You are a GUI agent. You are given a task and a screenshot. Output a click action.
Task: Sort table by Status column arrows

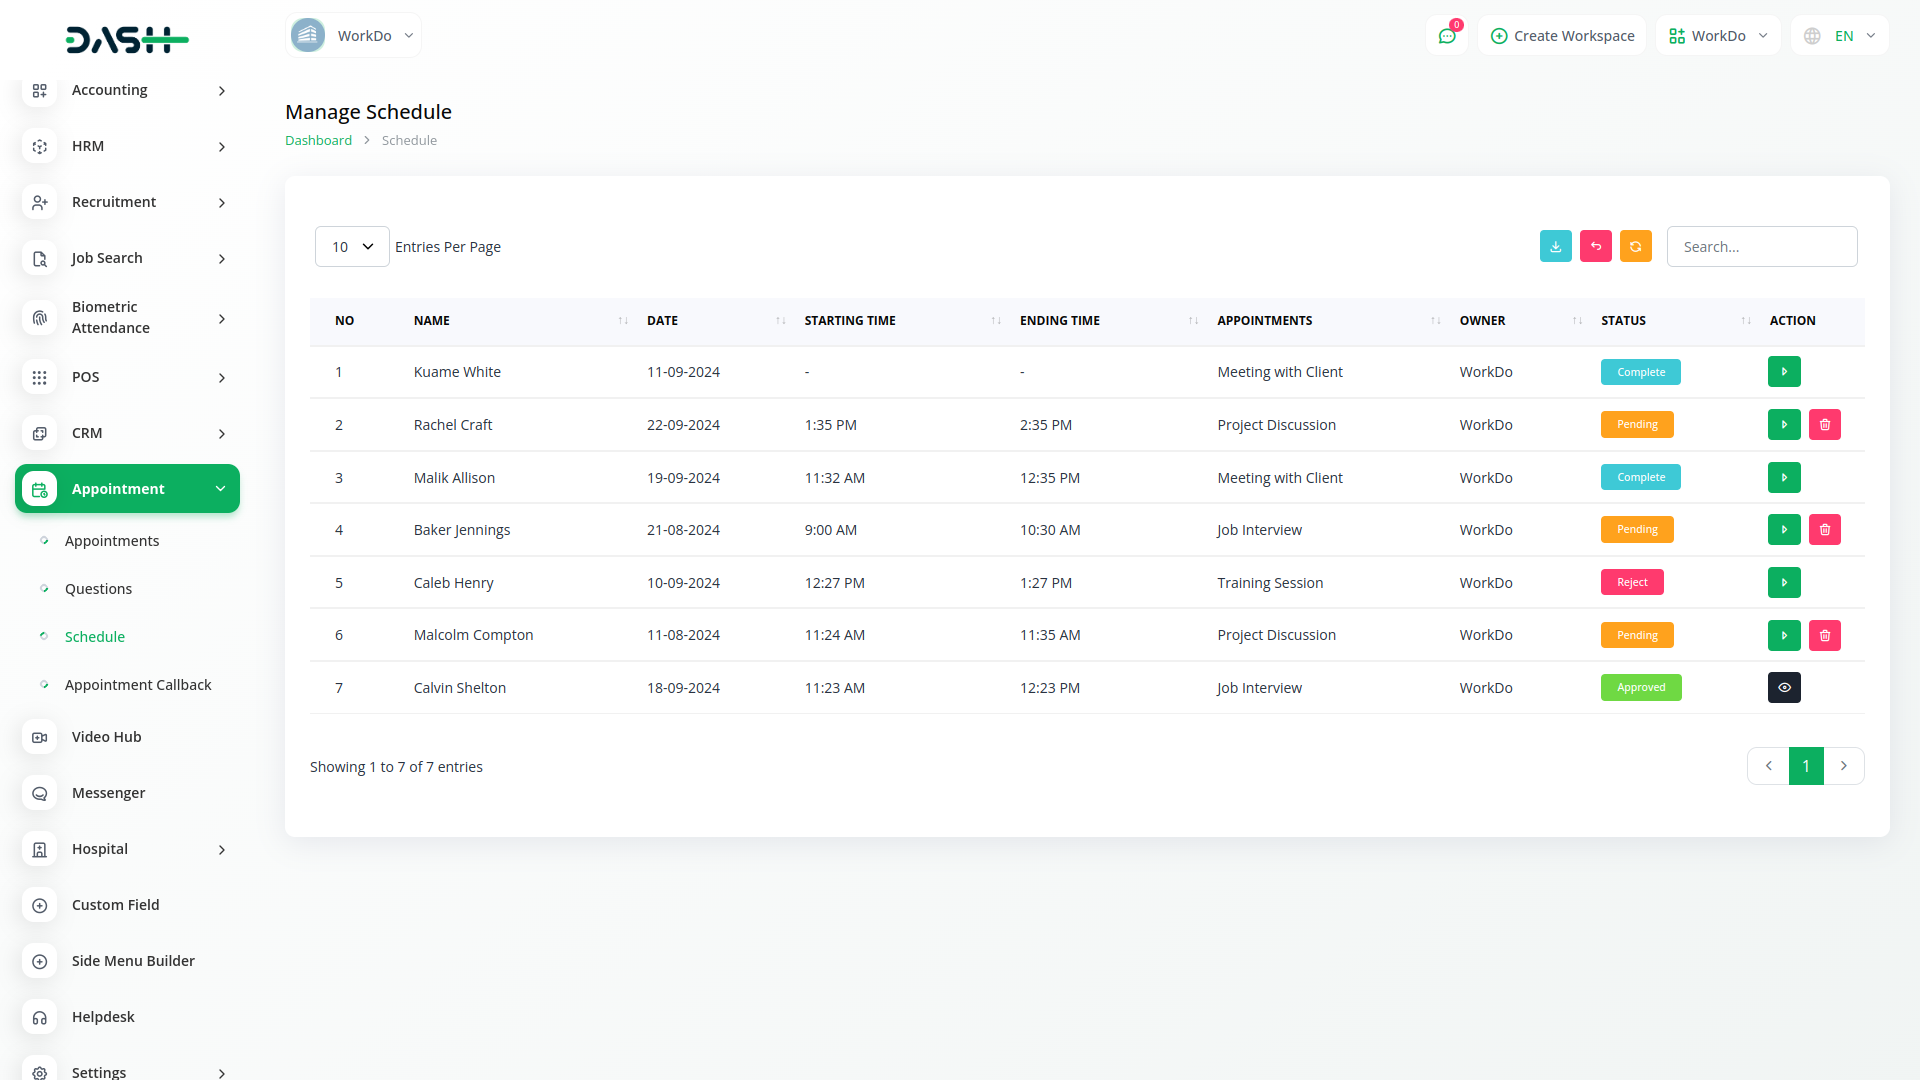1745,321
